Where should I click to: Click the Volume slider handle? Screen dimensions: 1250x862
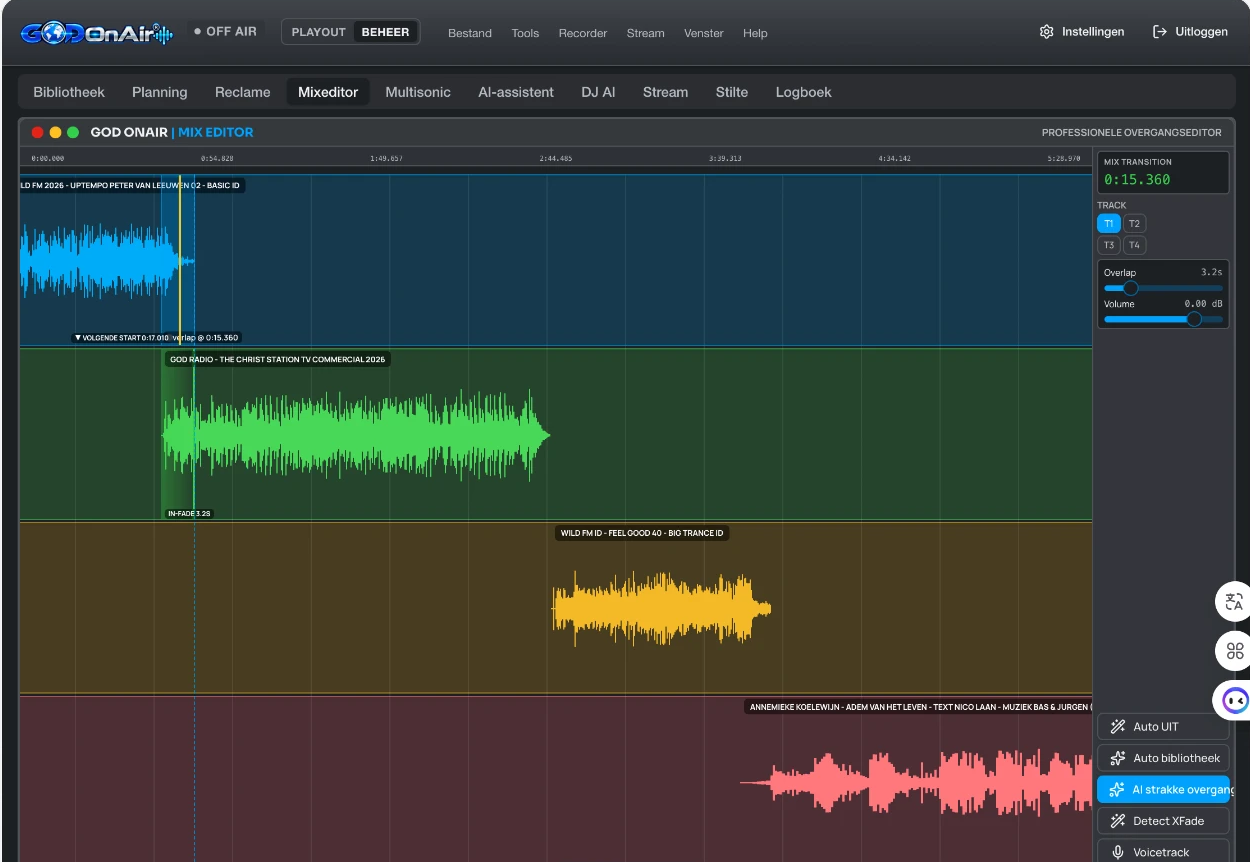pos(1194,319)
